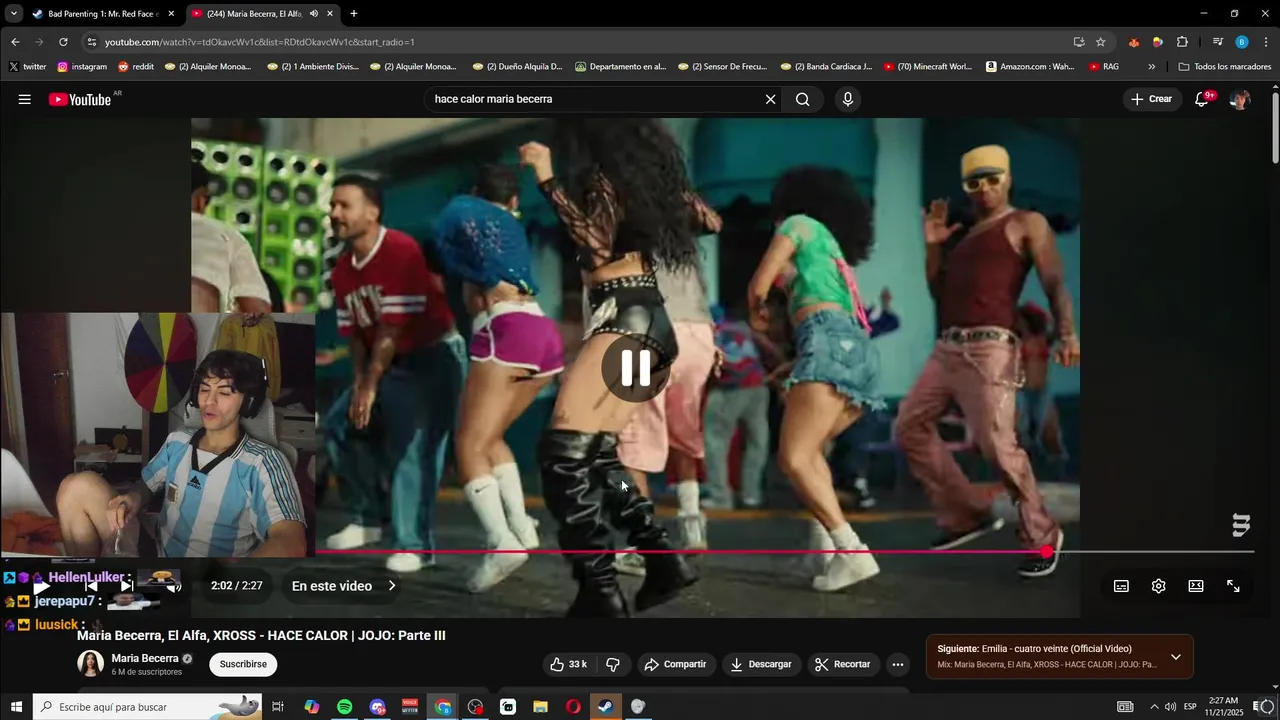Switch to theater mode
This screenshot has height=720, width=1280.
[1196, 586]
